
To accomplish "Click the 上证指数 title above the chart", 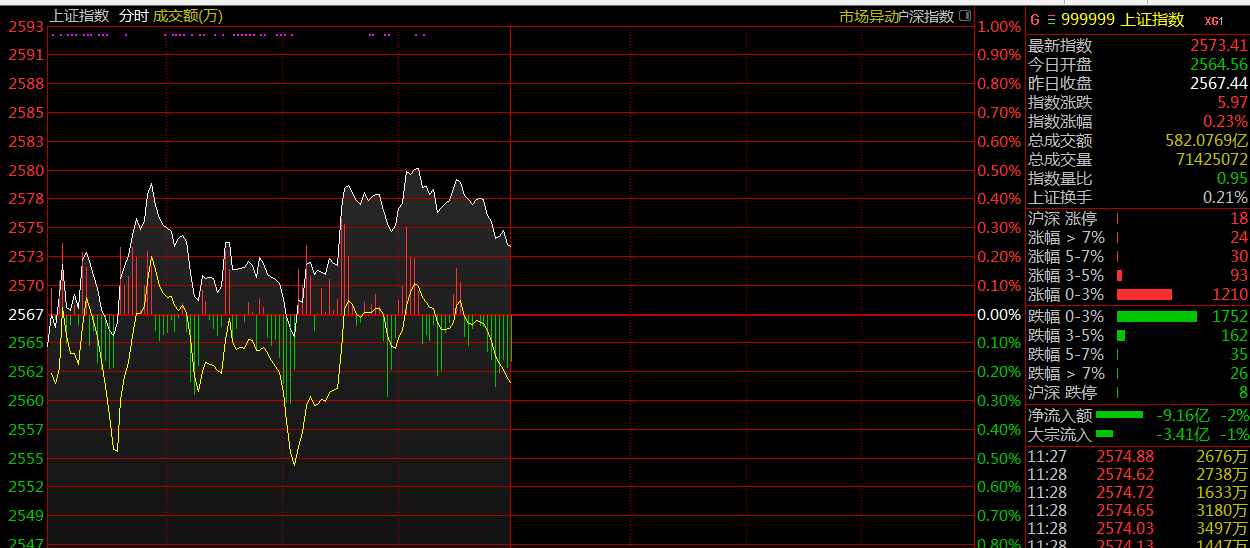I will 79,16.
